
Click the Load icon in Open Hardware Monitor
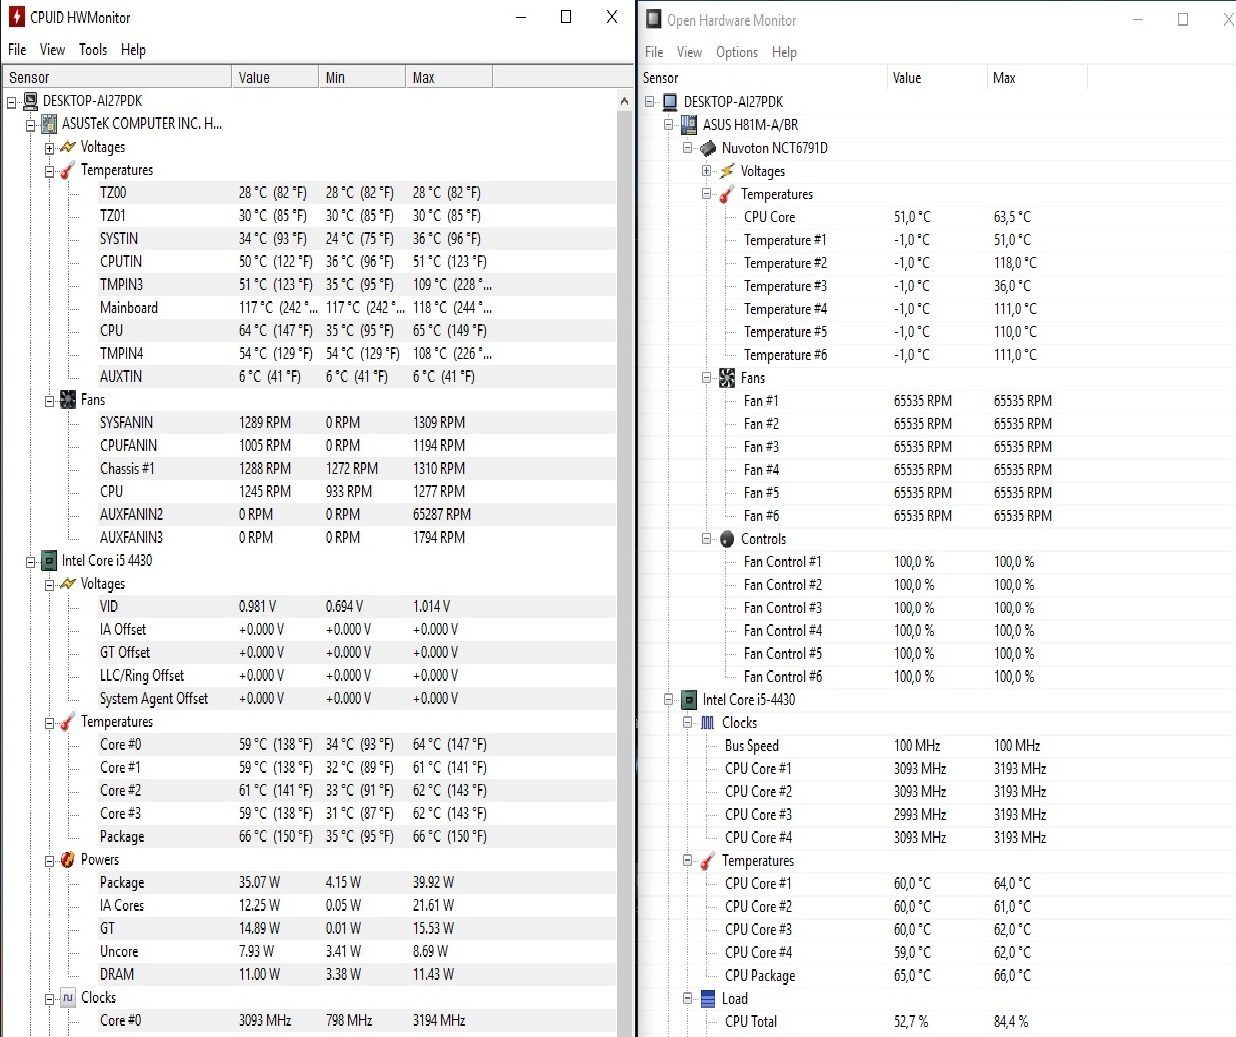[708, 999]
